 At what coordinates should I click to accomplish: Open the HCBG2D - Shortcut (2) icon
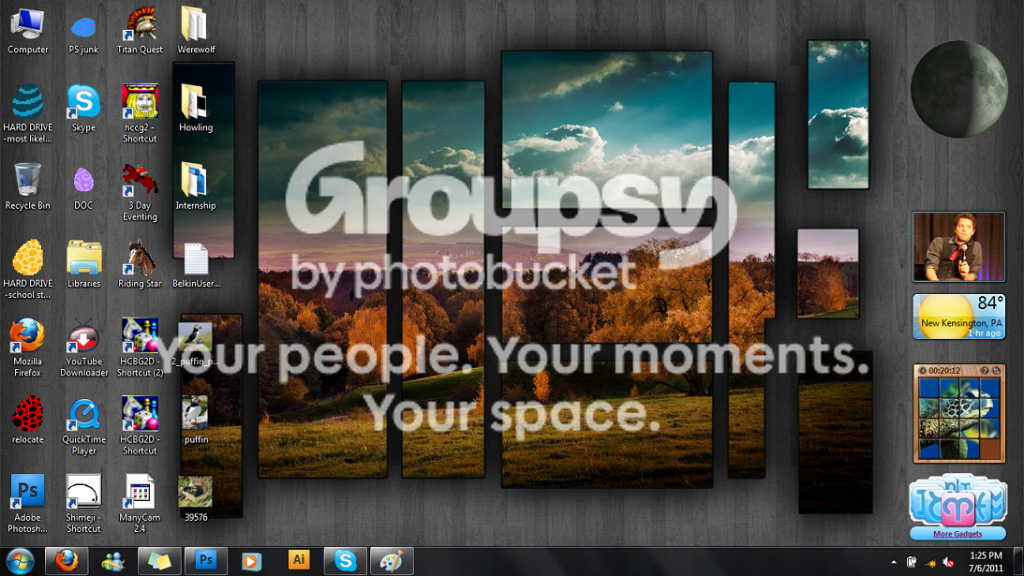click(140, 347)
